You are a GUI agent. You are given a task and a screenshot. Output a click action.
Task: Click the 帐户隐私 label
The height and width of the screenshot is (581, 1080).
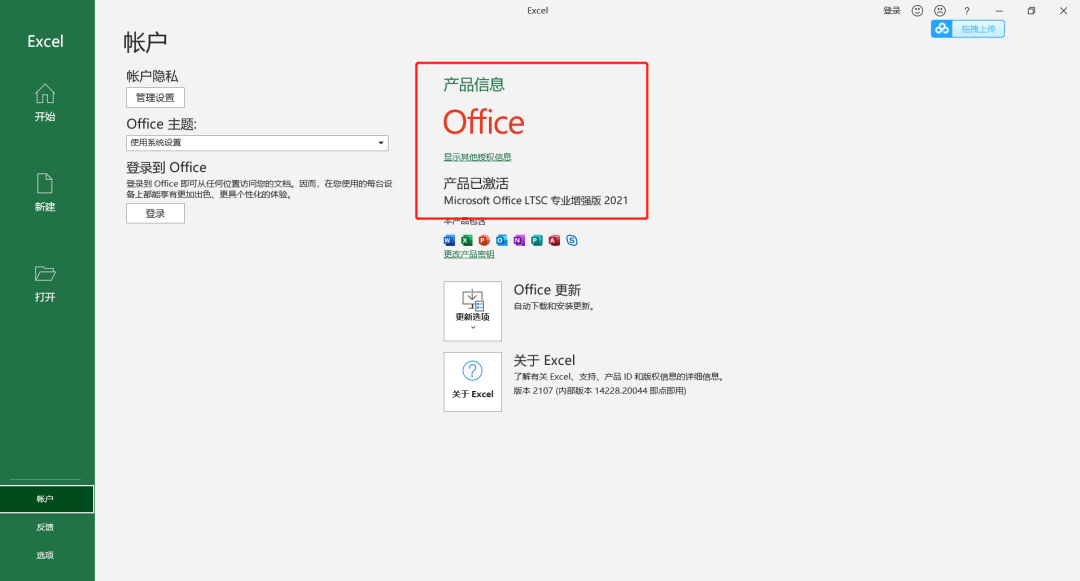(x=152, y=76)
